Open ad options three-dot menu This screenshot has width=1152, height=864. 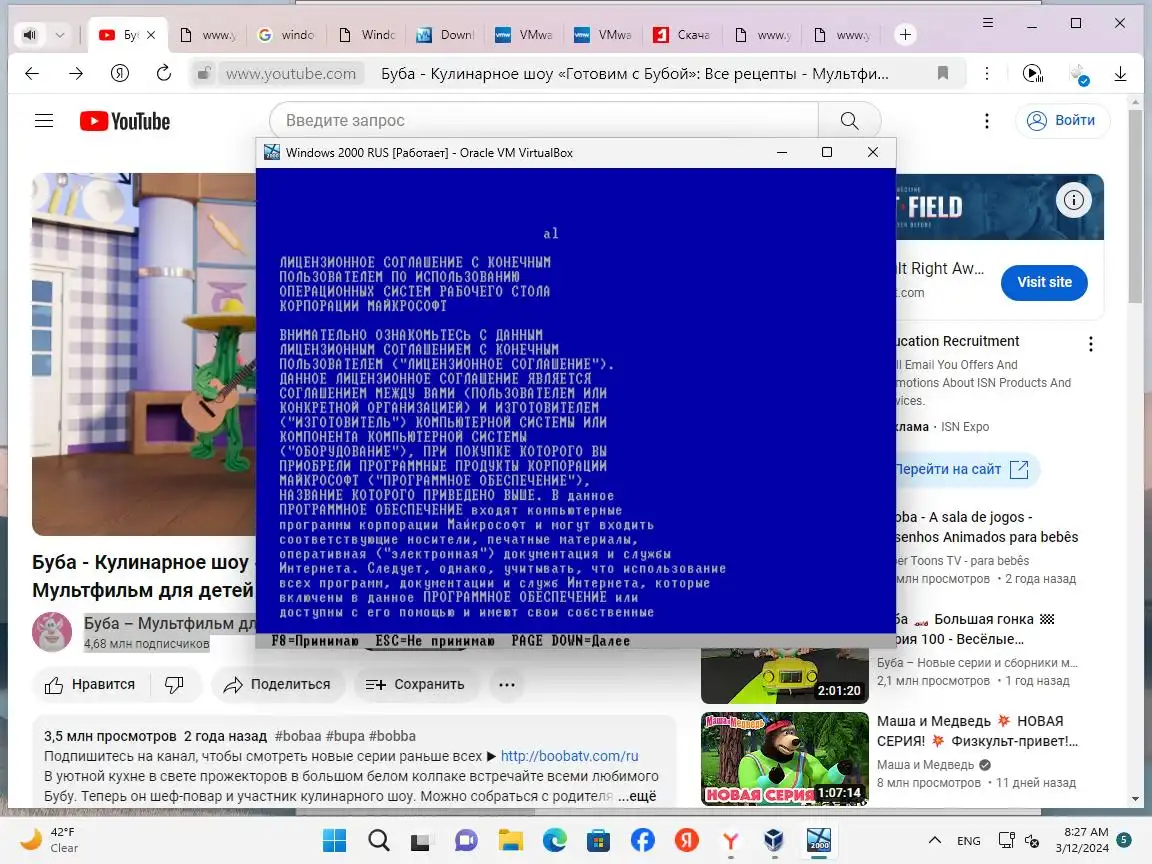click(x=1090, y=344)
